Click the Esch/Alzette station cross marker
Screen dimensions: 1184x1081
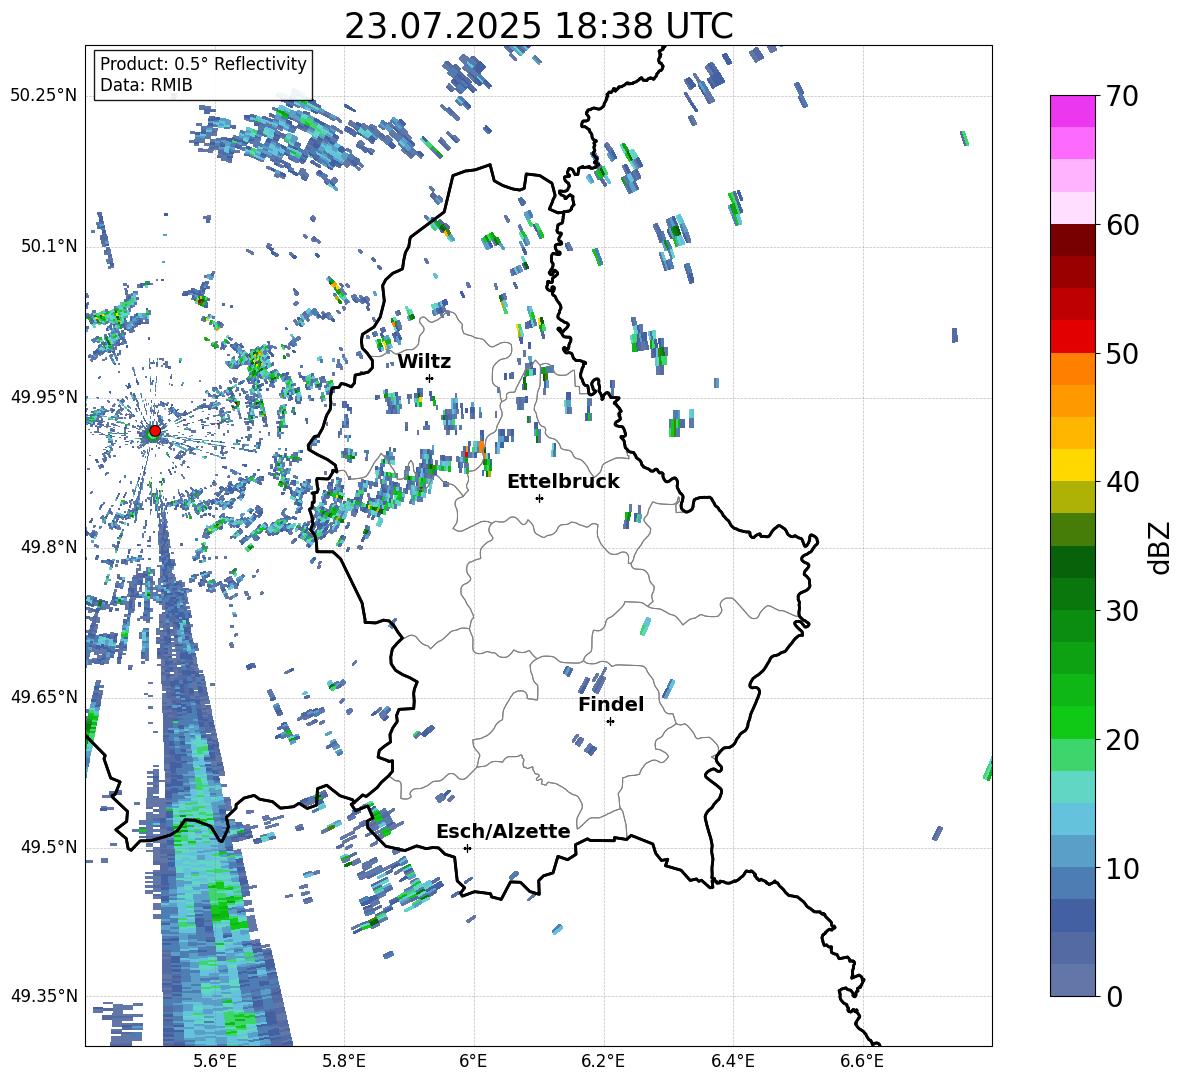(x=467, y=848)
